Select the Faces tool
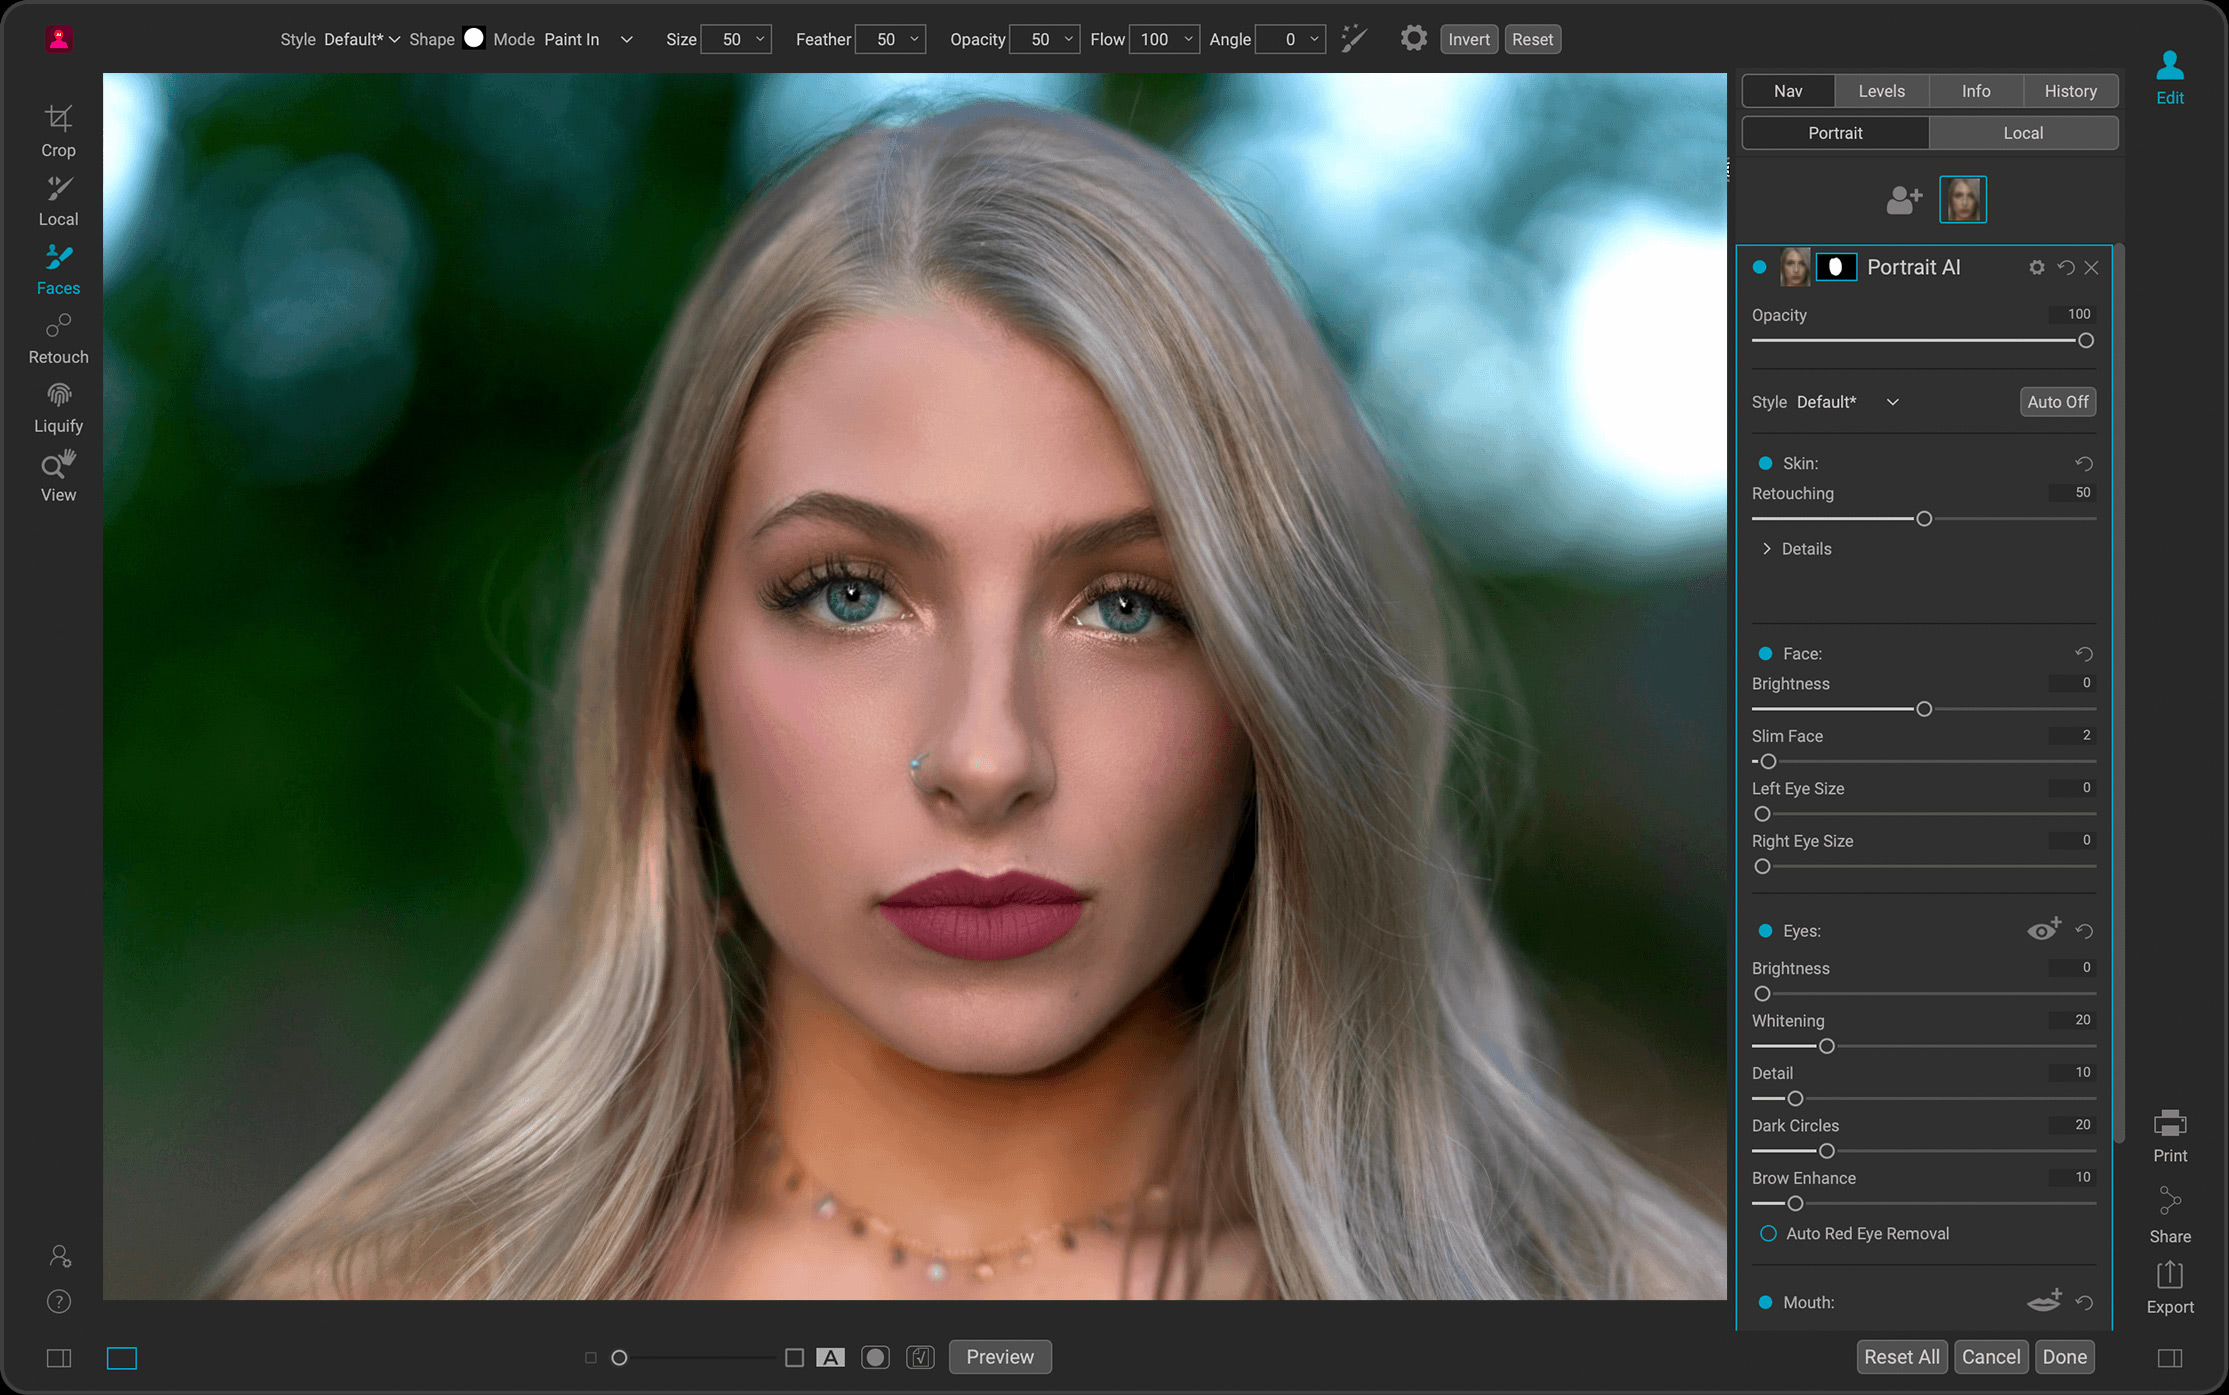This screenshot has width=2229, height=1395. click(x=57, y=269)
